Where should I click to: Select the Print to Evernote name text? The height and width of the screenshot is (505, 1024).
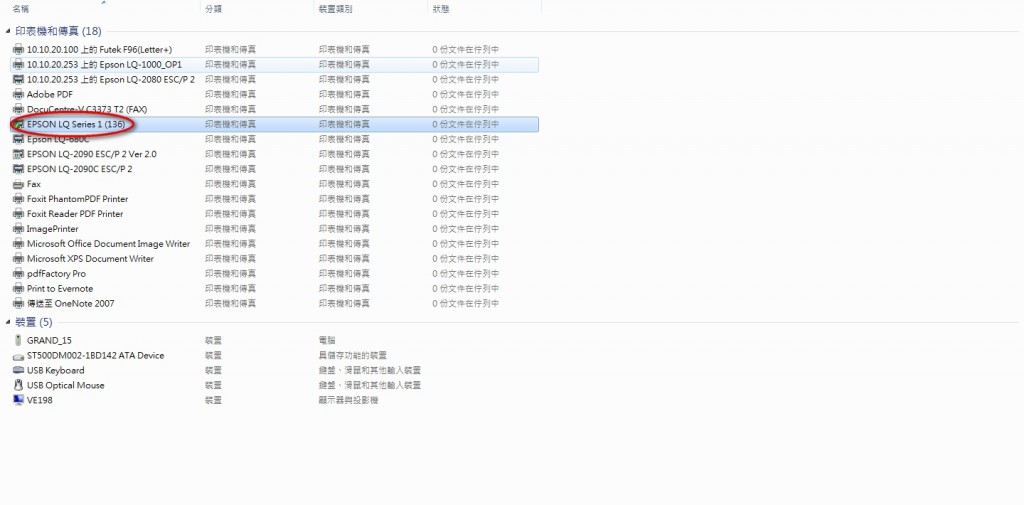[60, 289]
